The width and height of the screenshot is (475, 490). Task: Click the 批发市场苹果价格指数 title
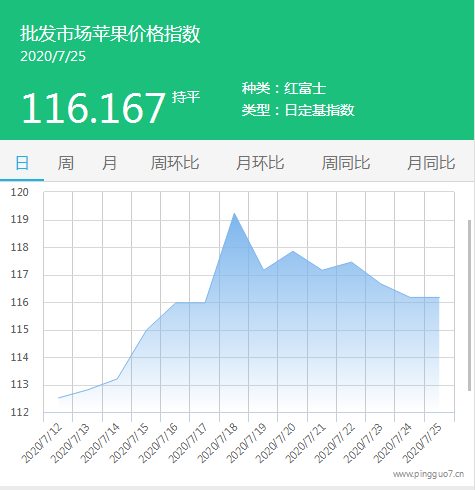click(x=110, y=34)
